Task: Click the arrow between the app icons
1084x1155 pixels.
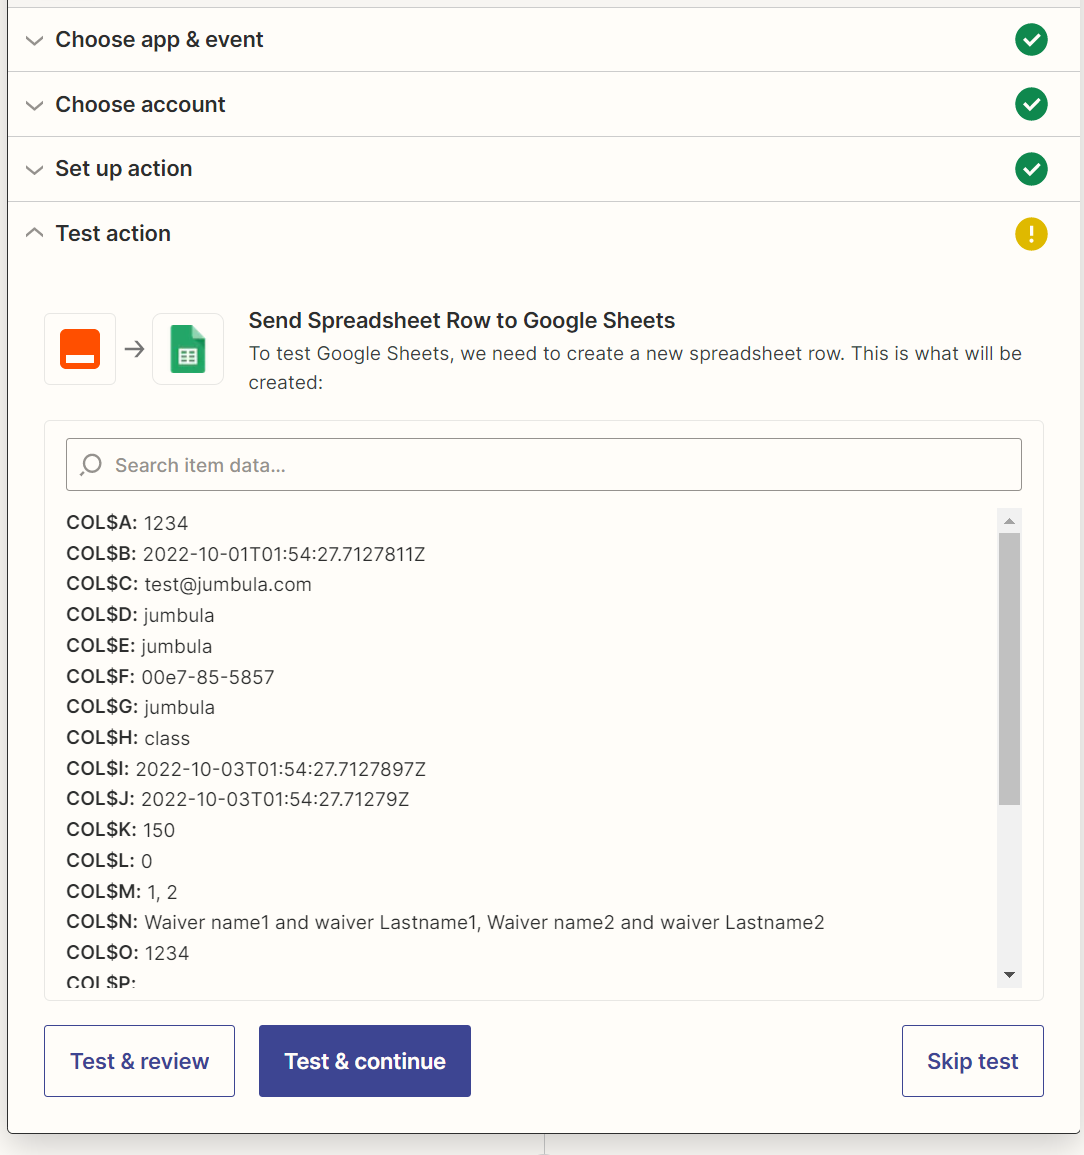Action: point(134,349)
